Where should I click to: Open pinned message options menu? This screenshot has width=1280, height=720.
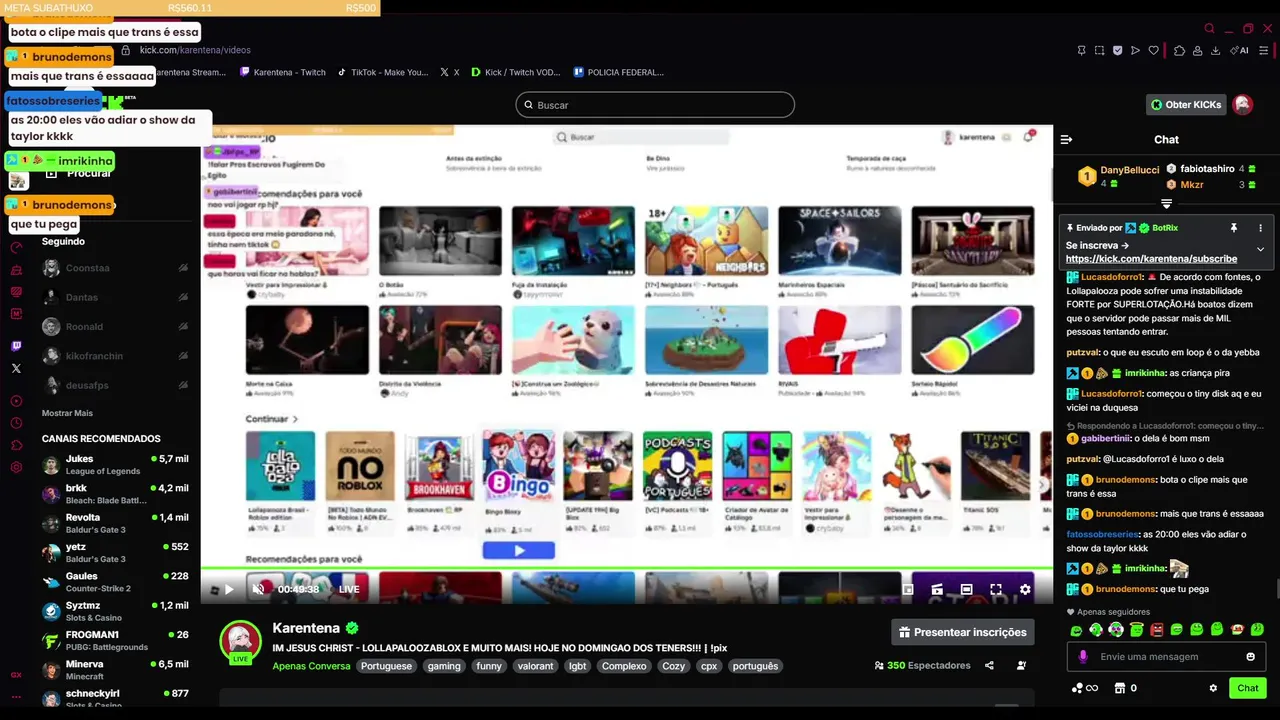click(1260, 228)
